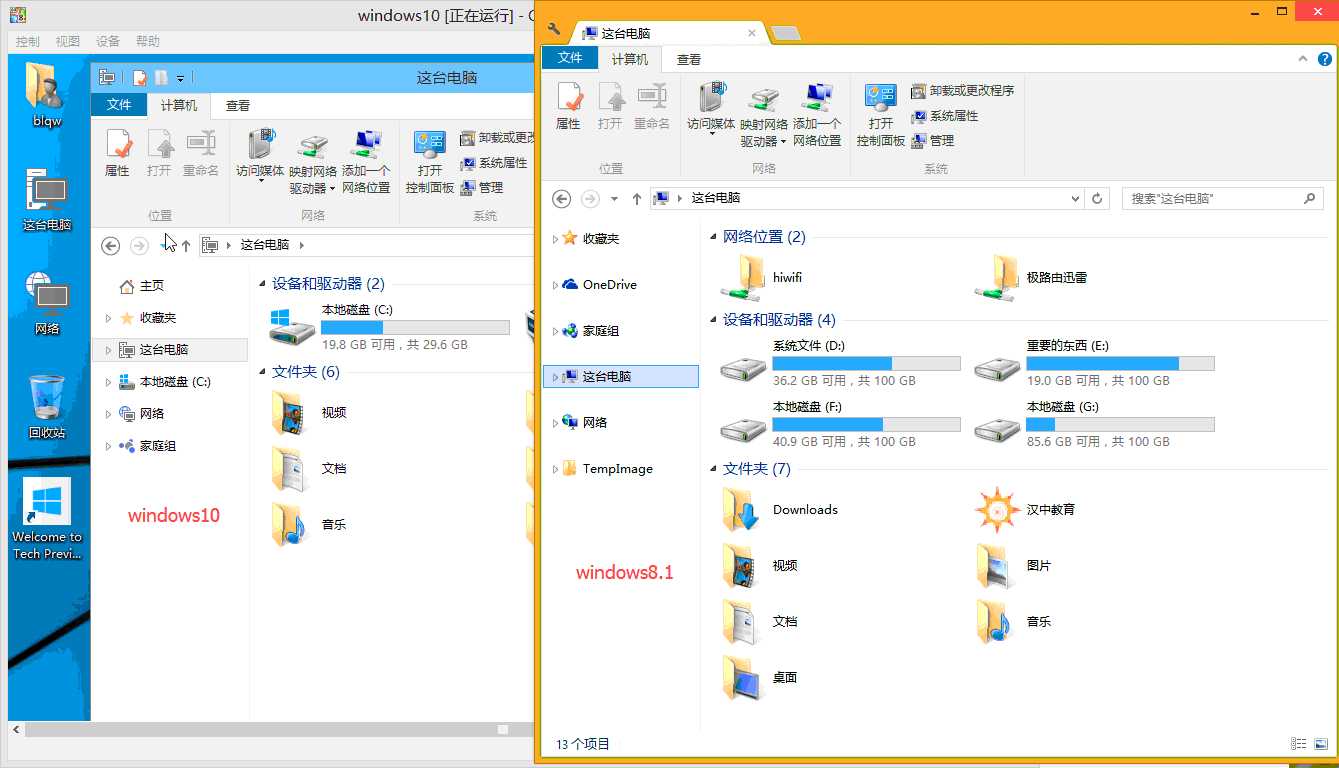Collapse ribbon arrow in Windows 8.1 explorer
The image size is (1339, 768).
[x=1303, y=59]
